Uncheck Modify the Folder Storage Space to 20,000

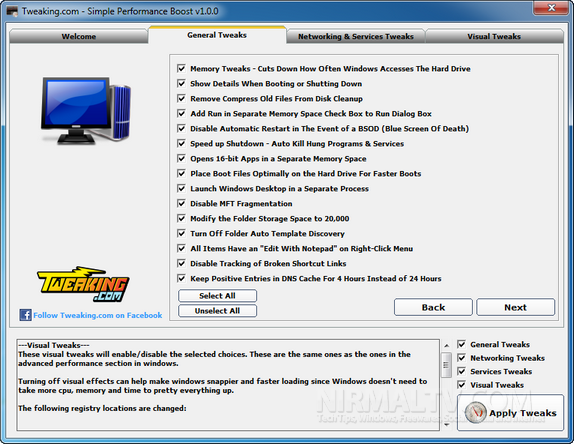point(181,219)
